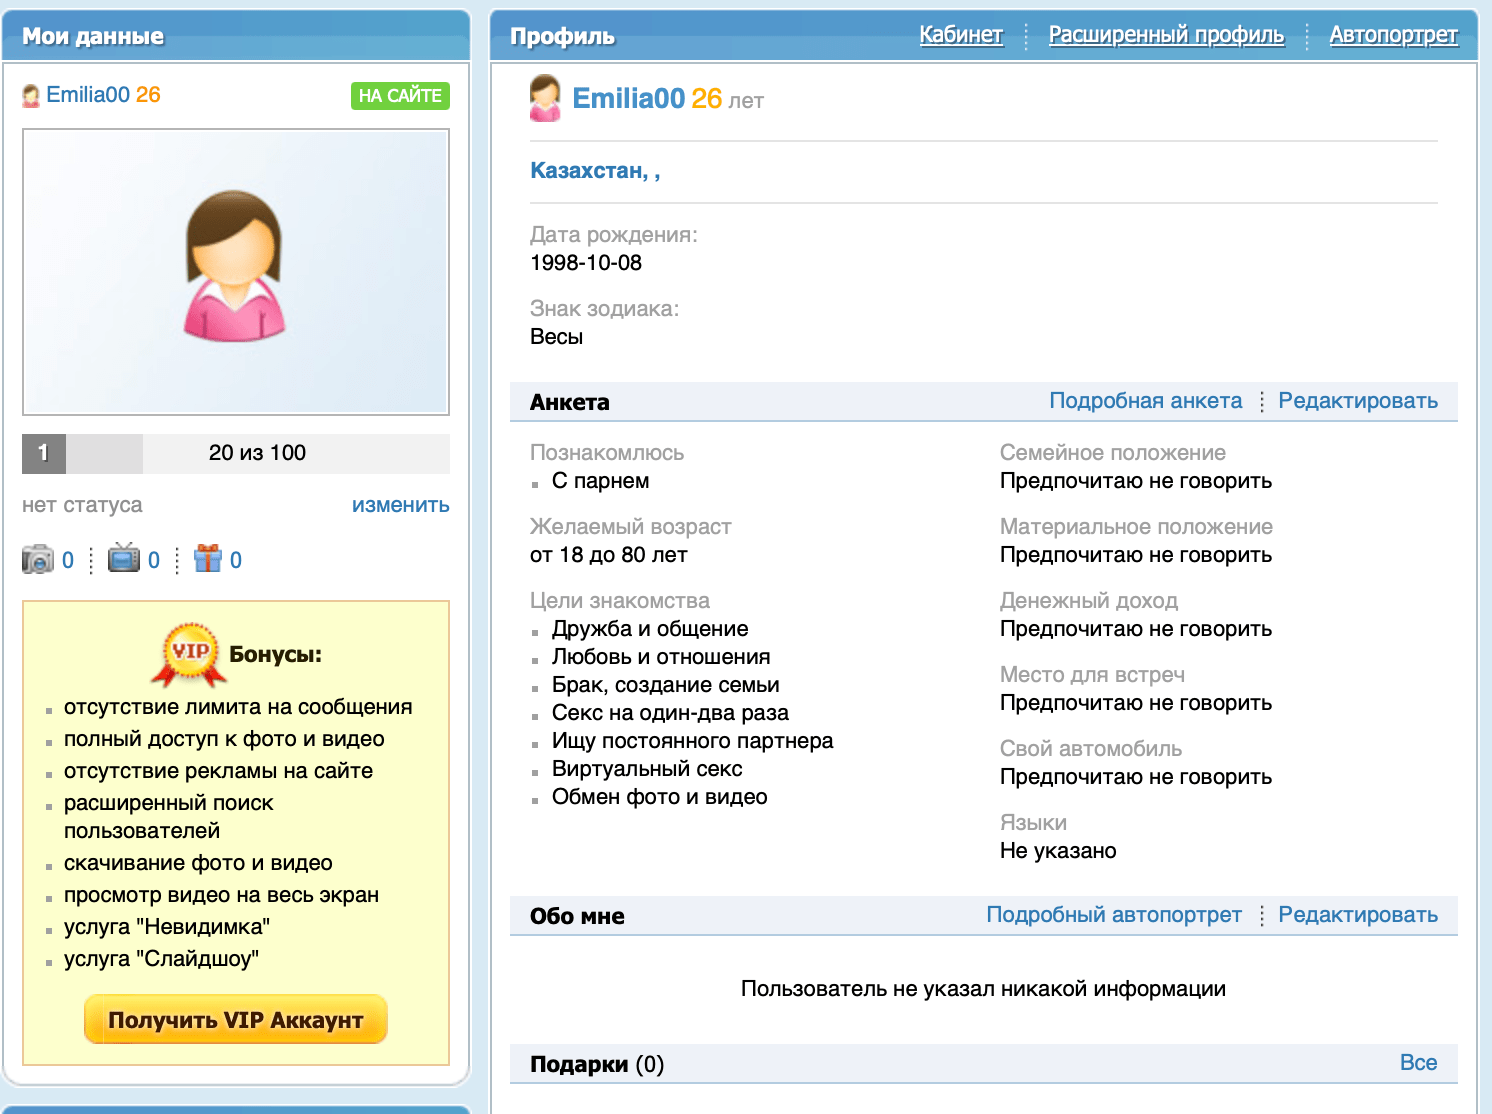Click Редактировать in the Анкета section
The width and height of the screenshot is (1492, 1114).
[1357, 401]
